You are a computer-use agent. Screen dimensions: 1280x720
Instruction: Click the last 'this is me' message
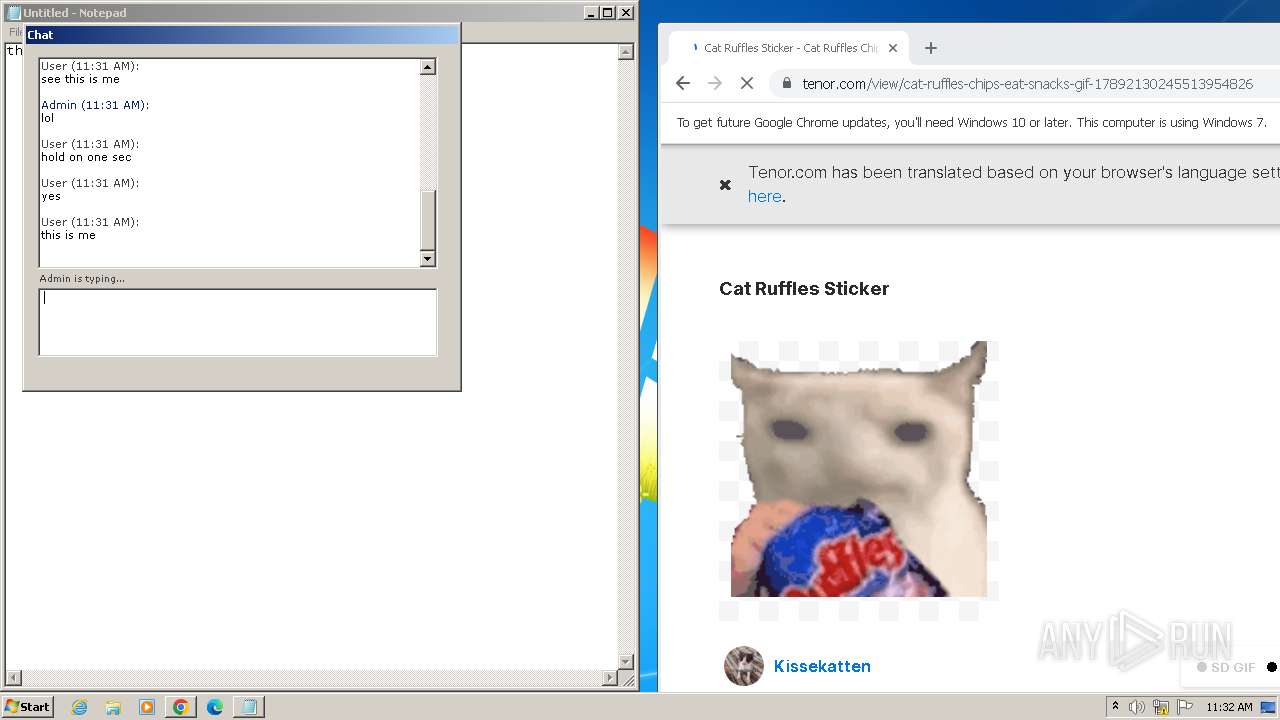[x=68, y=235]
